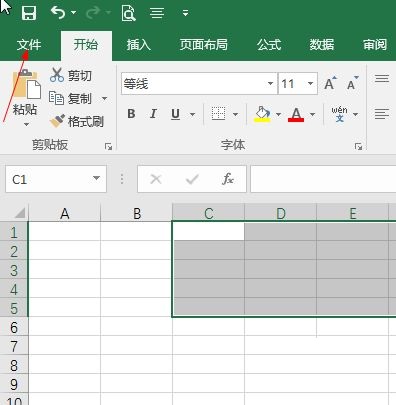The image size is (396, 405).
Task: Customize the quick access toolbar dropdown
Action: (186, 13)
